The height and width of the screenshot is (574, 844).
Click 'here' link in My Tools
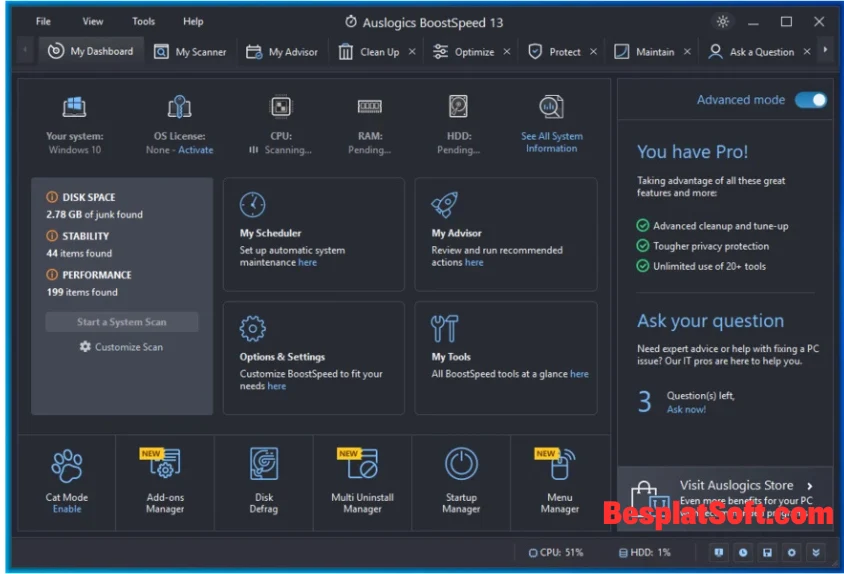point(579,374)
